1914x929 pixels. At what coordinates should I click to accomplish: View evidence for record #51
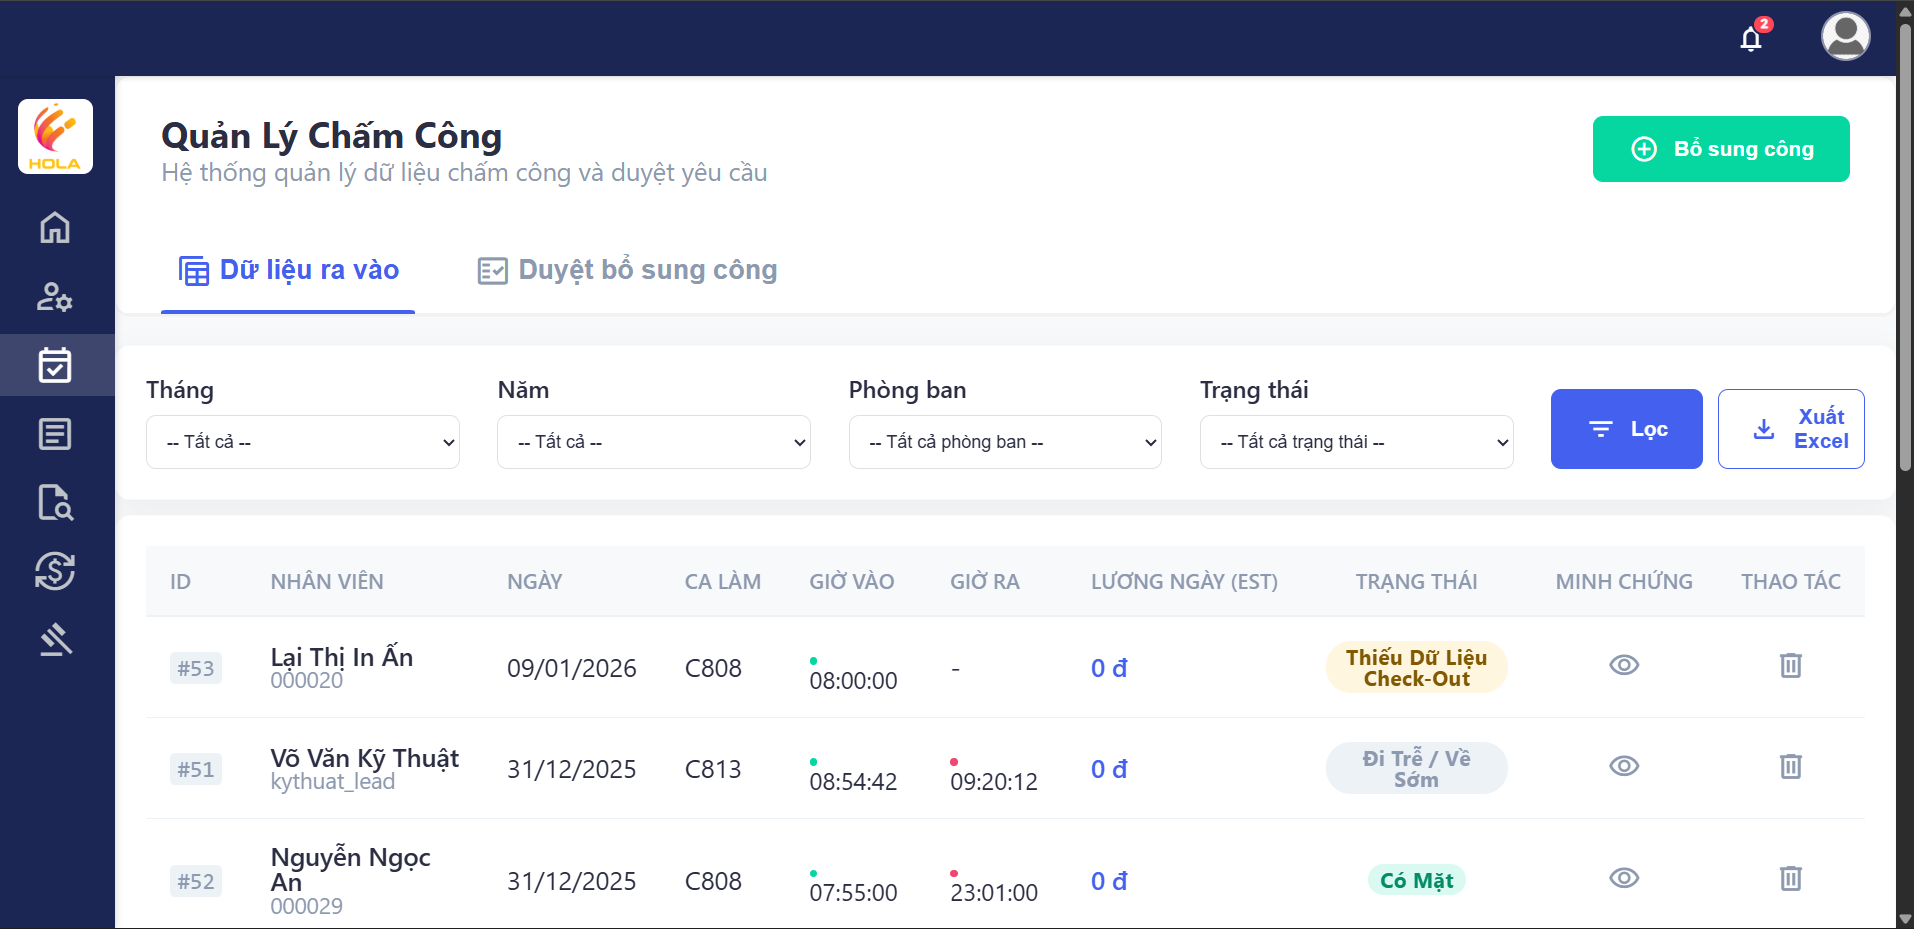[1623, 766]
